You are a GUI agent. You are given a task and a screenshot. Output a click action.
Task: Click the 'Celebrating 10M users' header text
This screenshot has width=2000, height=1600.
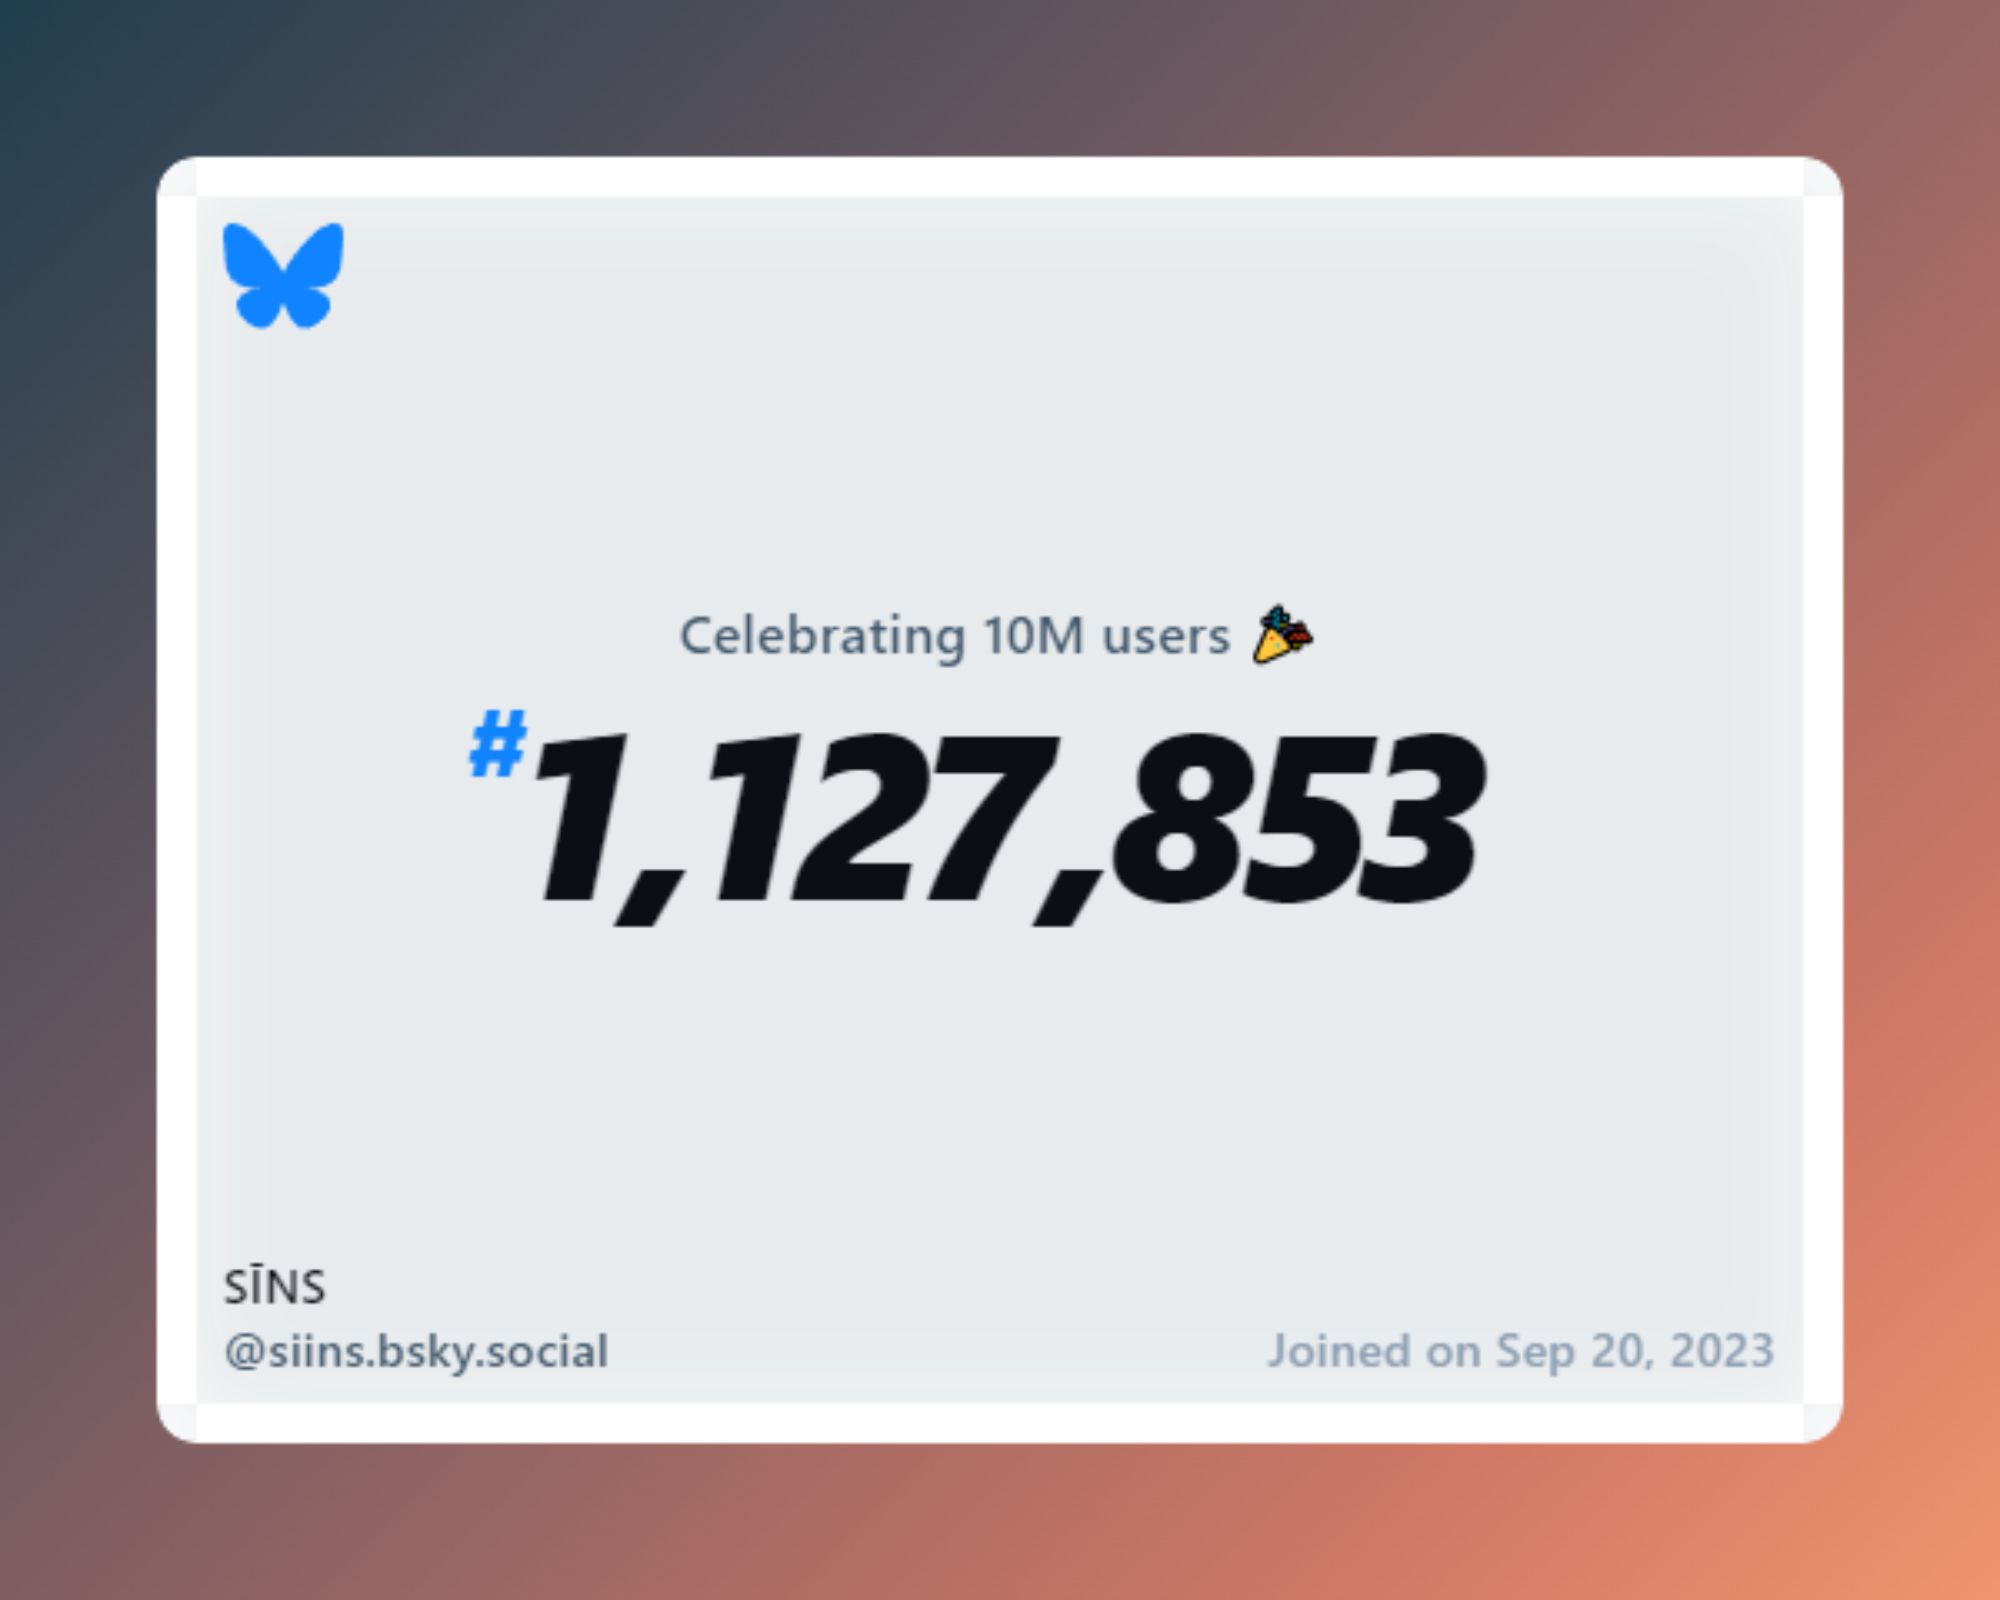click(x=998, y=637)
